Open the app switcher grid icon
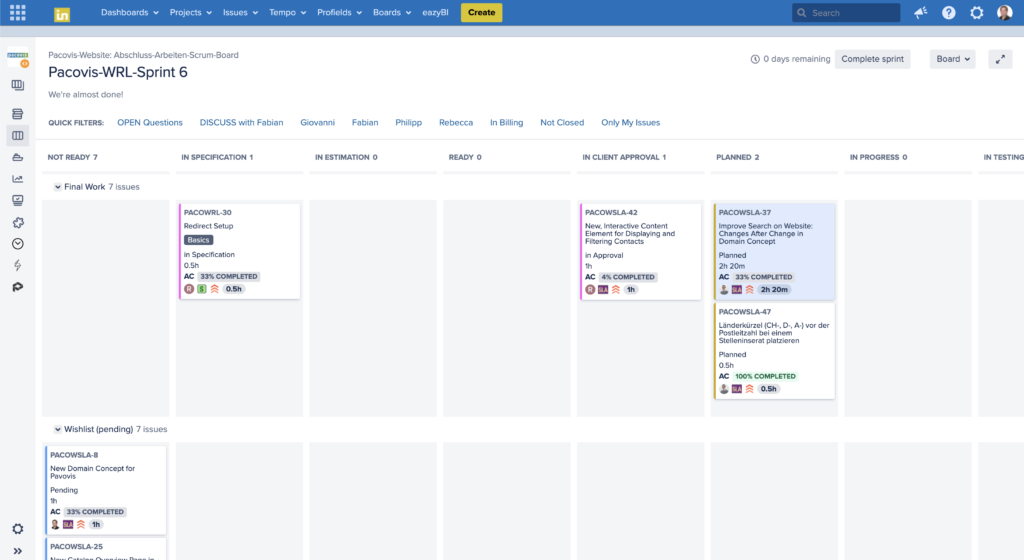The image size is (1024, 560). pyautogui.click(x=18, y=12)
